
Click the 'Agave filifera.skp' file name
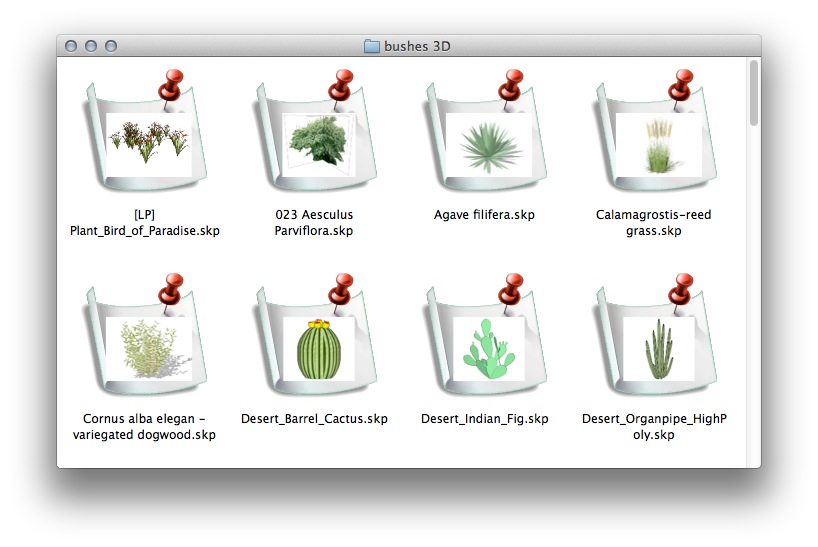(x=484, y=215)
